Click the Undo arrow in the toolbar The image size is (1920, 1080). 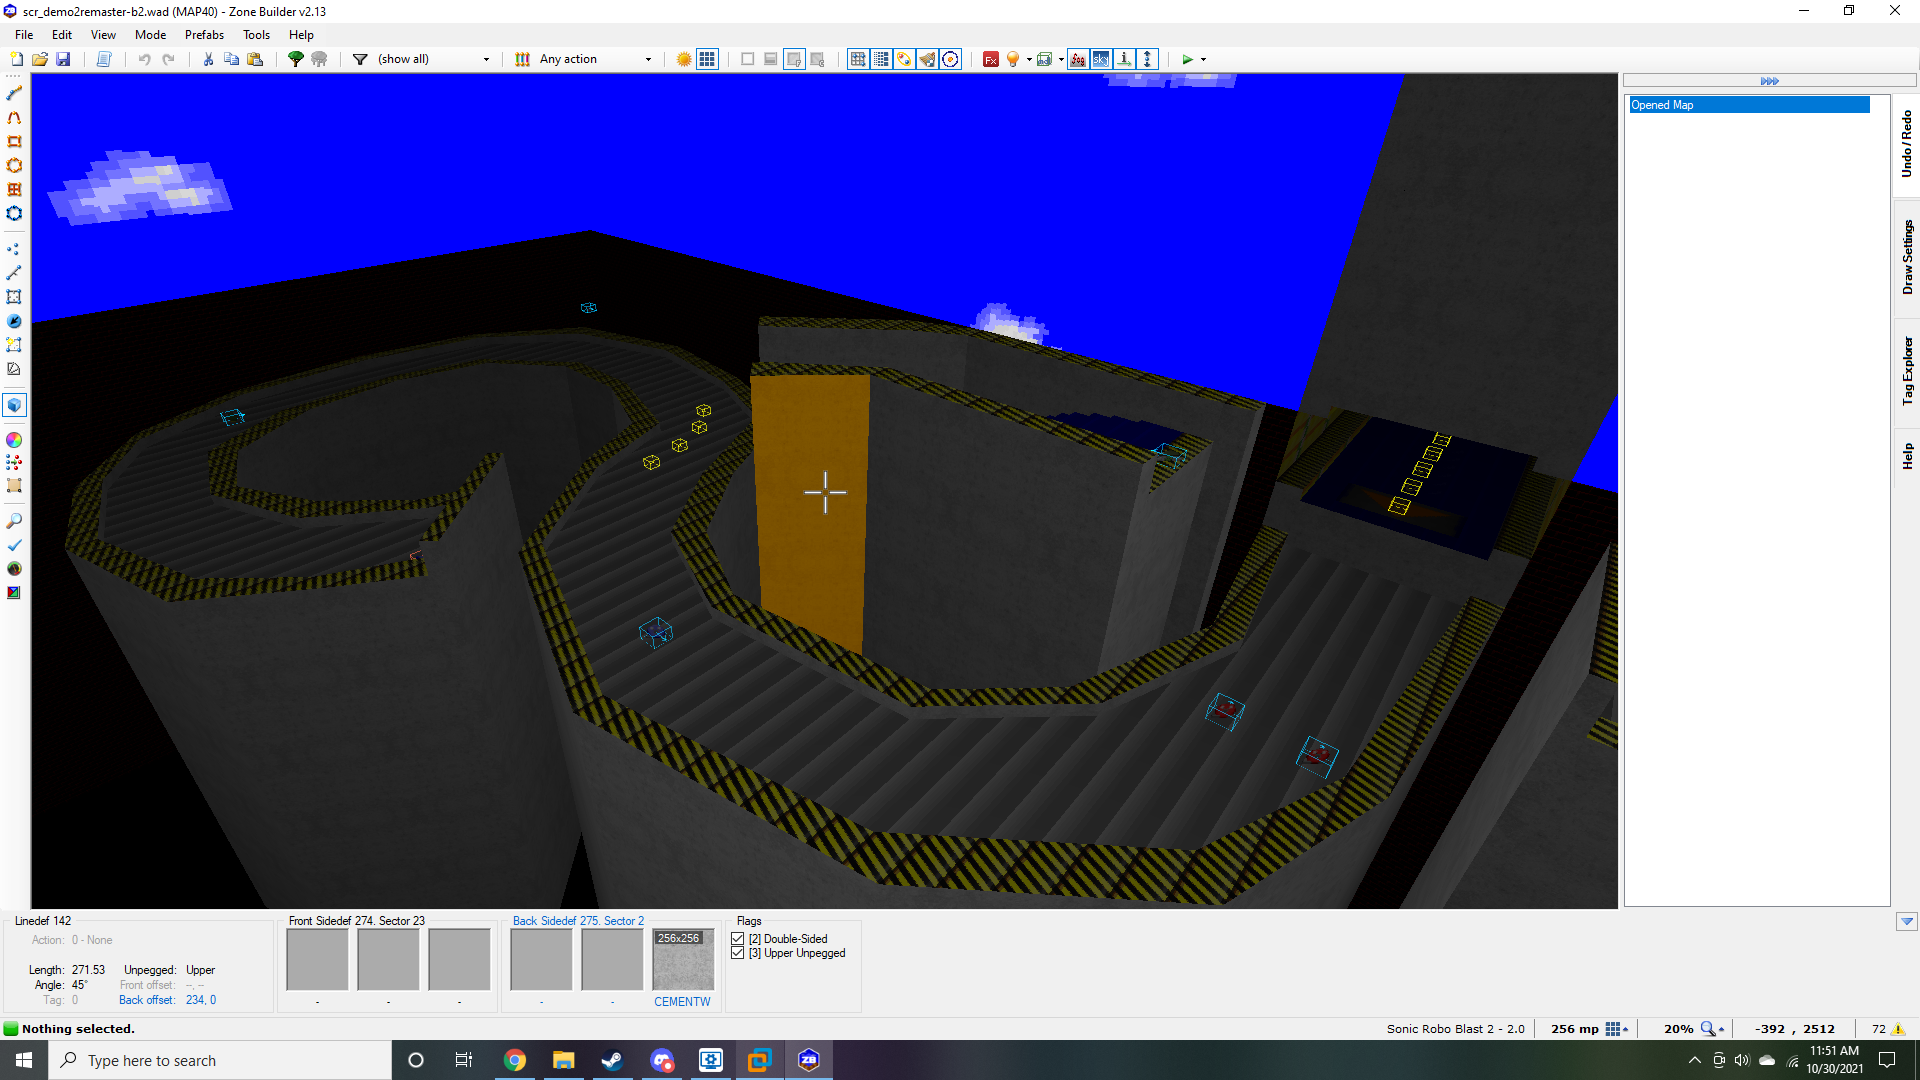click(x=145, y=59)
